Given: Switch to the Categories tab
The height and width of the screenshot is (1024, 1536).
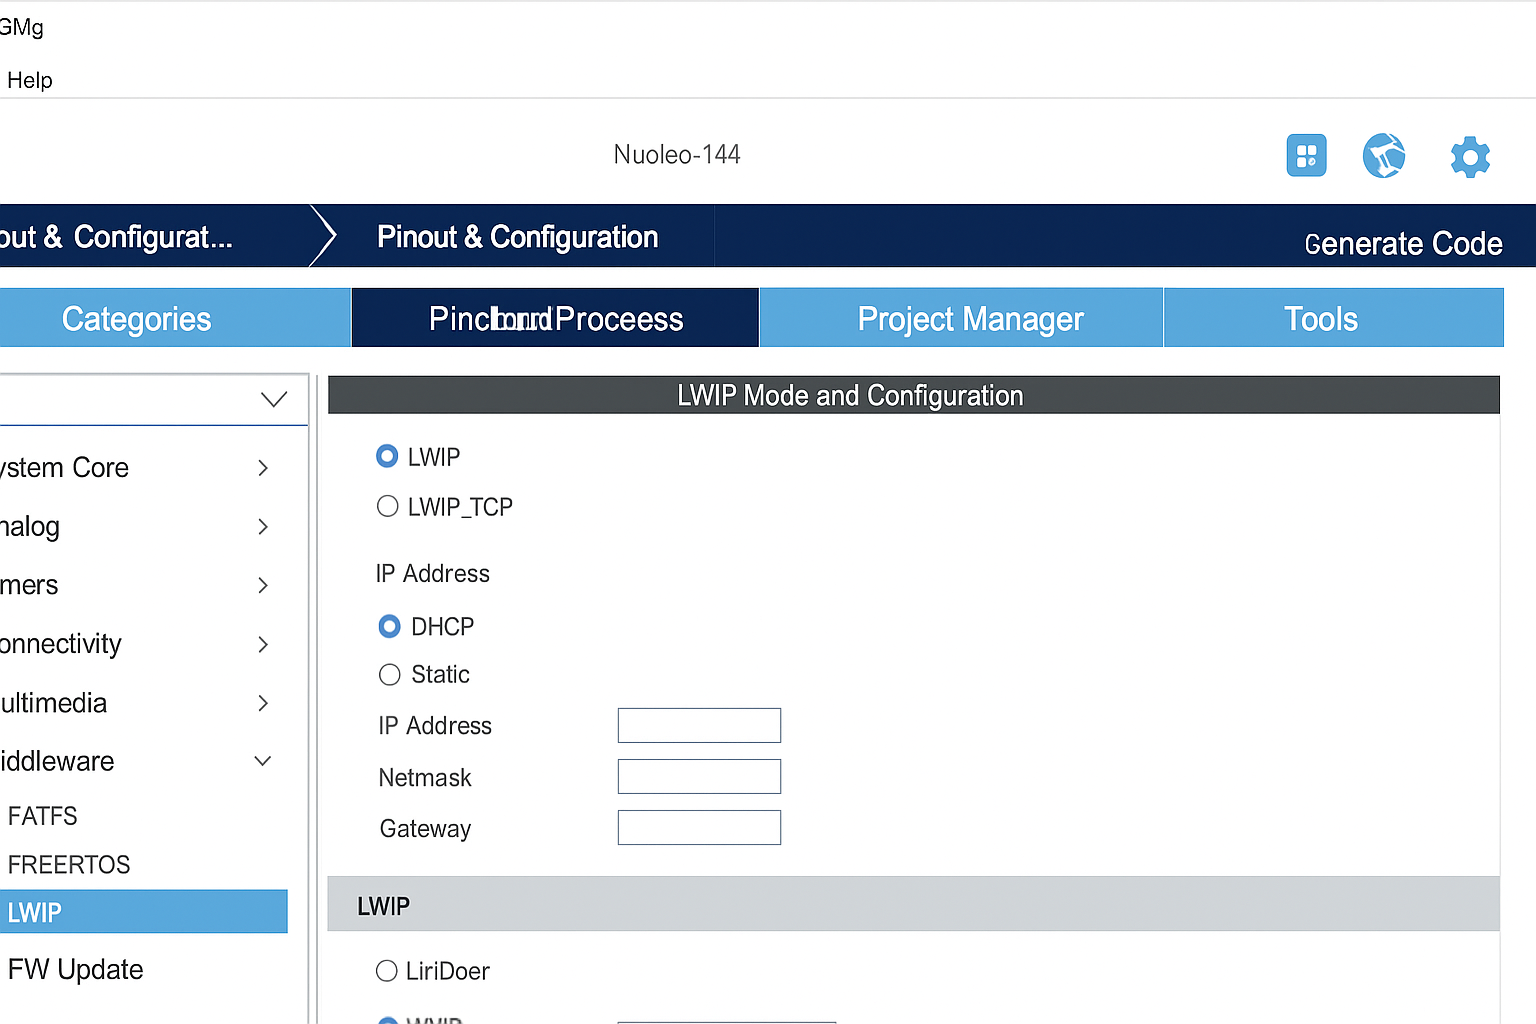Looking at the screenshot, I should pos(175,318).
